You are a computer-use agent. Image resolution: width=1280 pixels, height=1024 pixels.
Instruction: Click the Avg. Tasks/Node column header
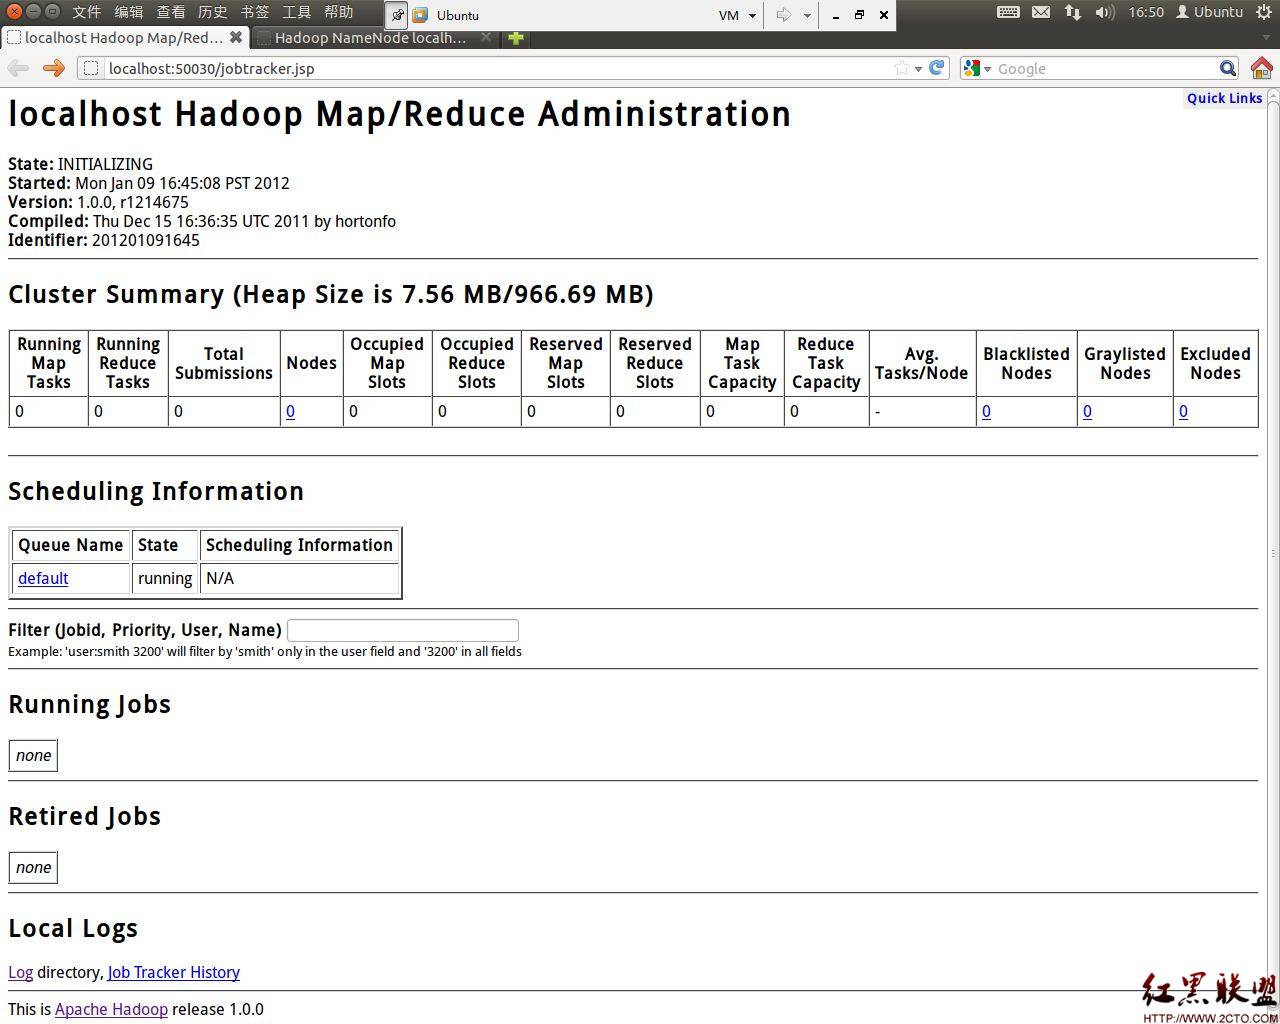pos(921,363)
